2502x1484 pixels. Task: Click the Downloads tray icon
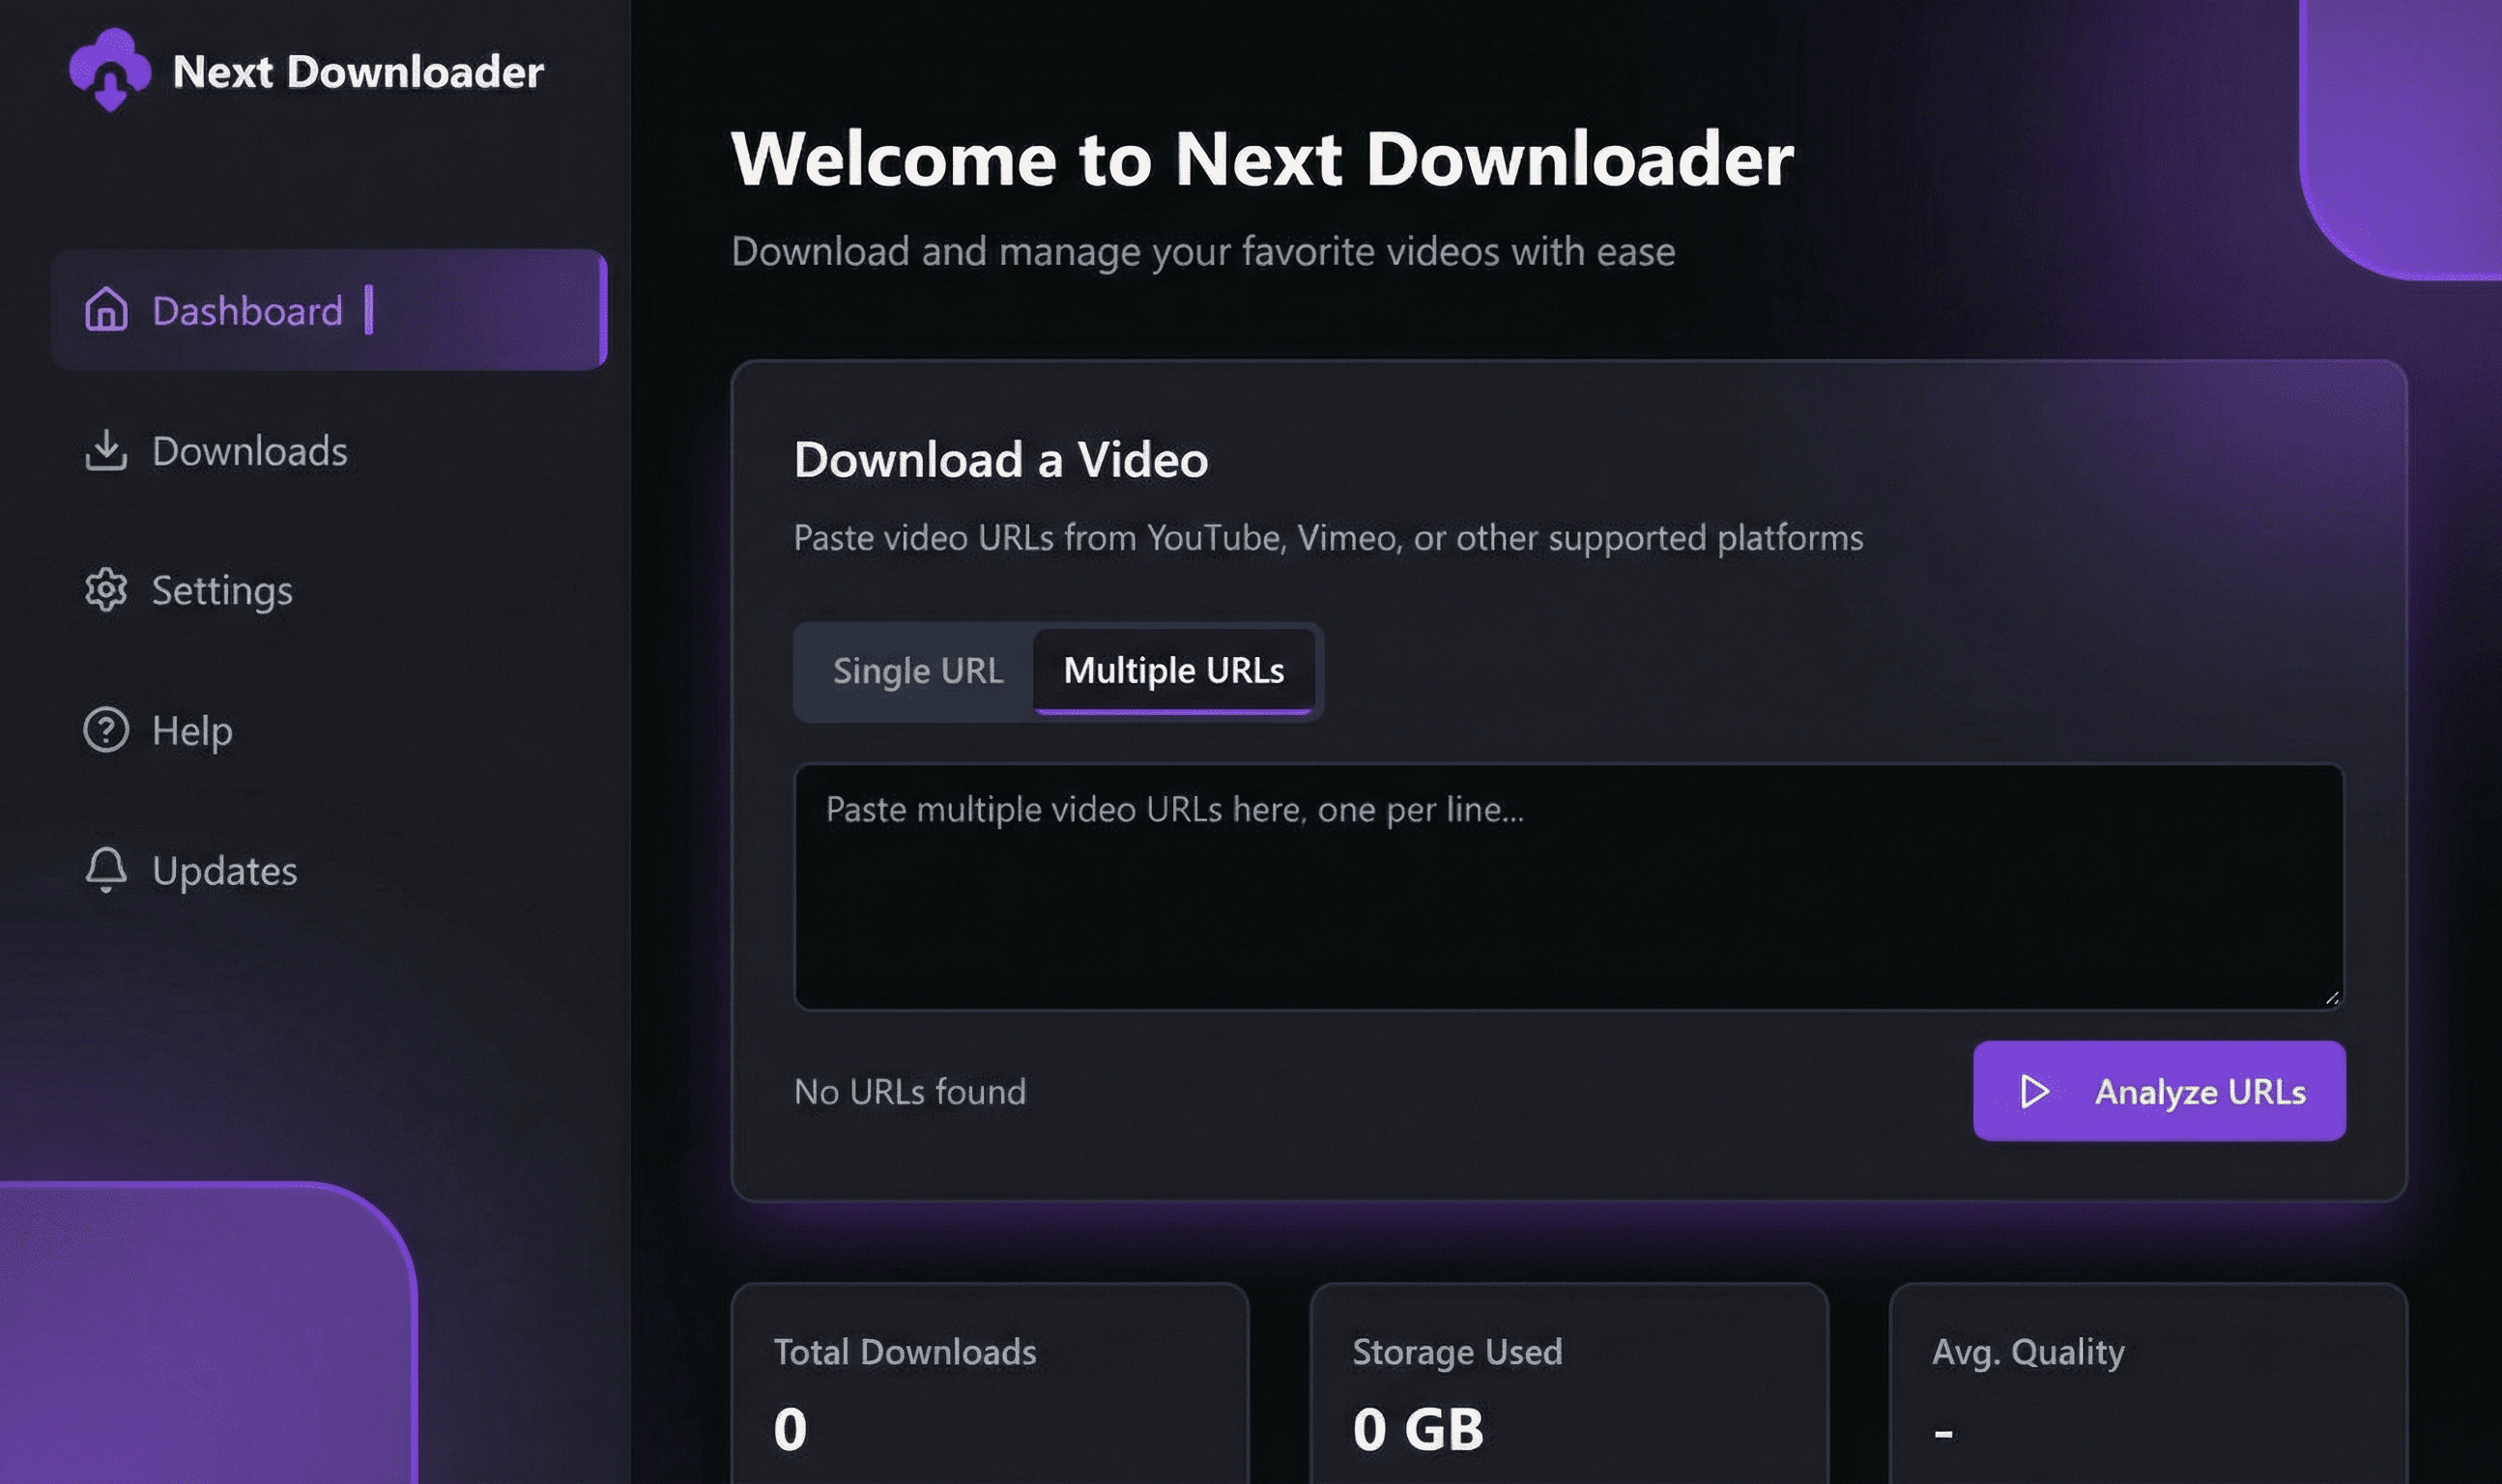pos(106,451)
